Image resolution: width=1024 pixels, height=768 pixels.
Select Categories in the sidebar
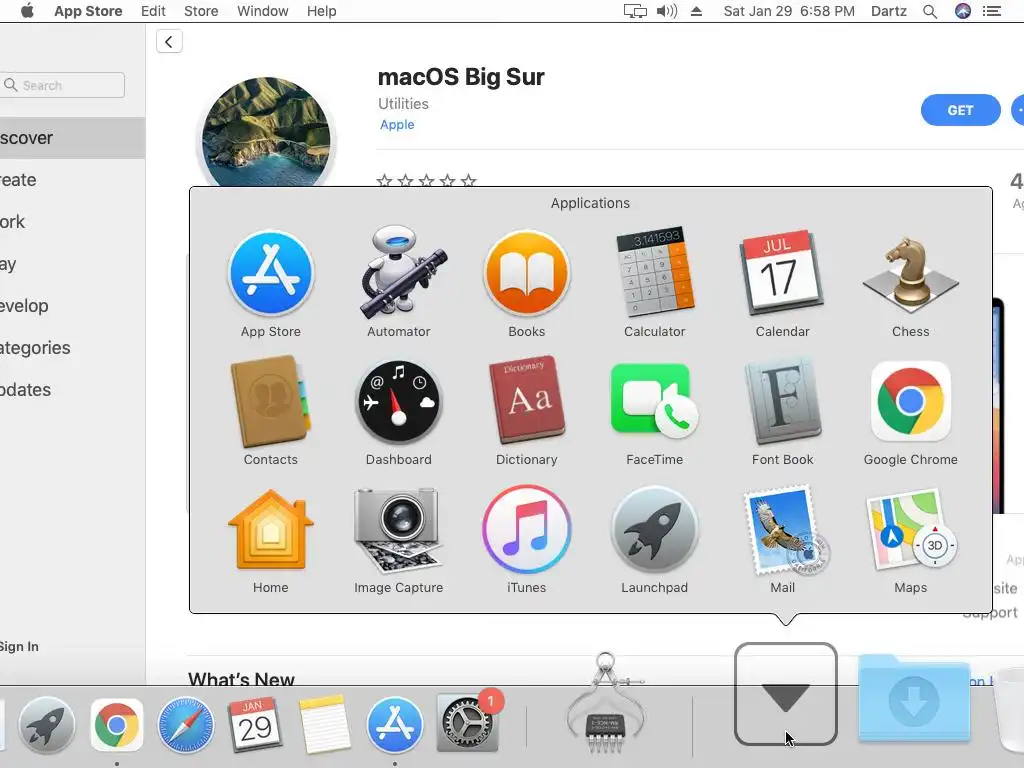72,347
